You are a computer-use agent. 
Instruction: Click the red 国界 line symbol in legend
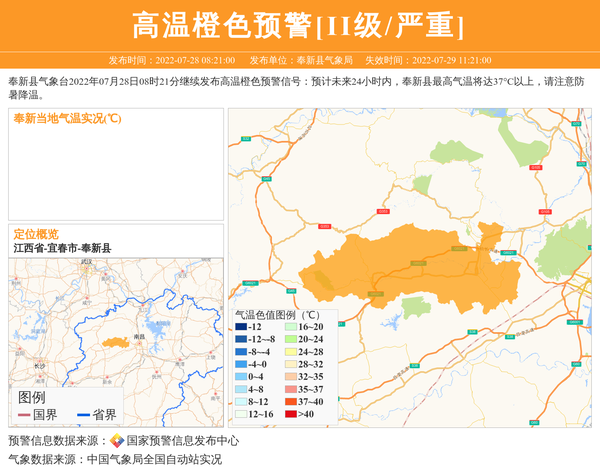(x=22, y=415)
